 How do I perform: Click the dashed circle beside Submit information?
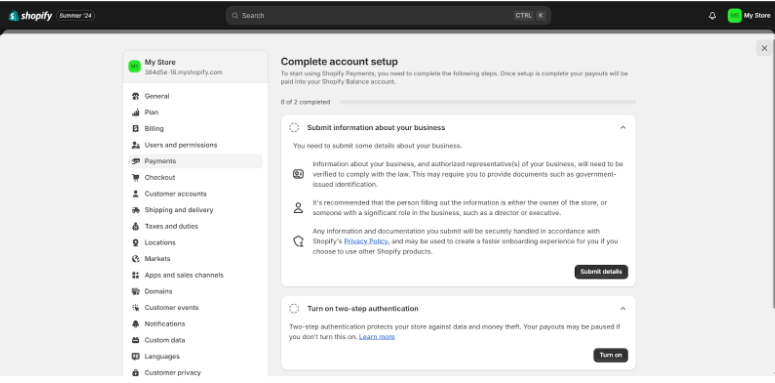[294, 128]
